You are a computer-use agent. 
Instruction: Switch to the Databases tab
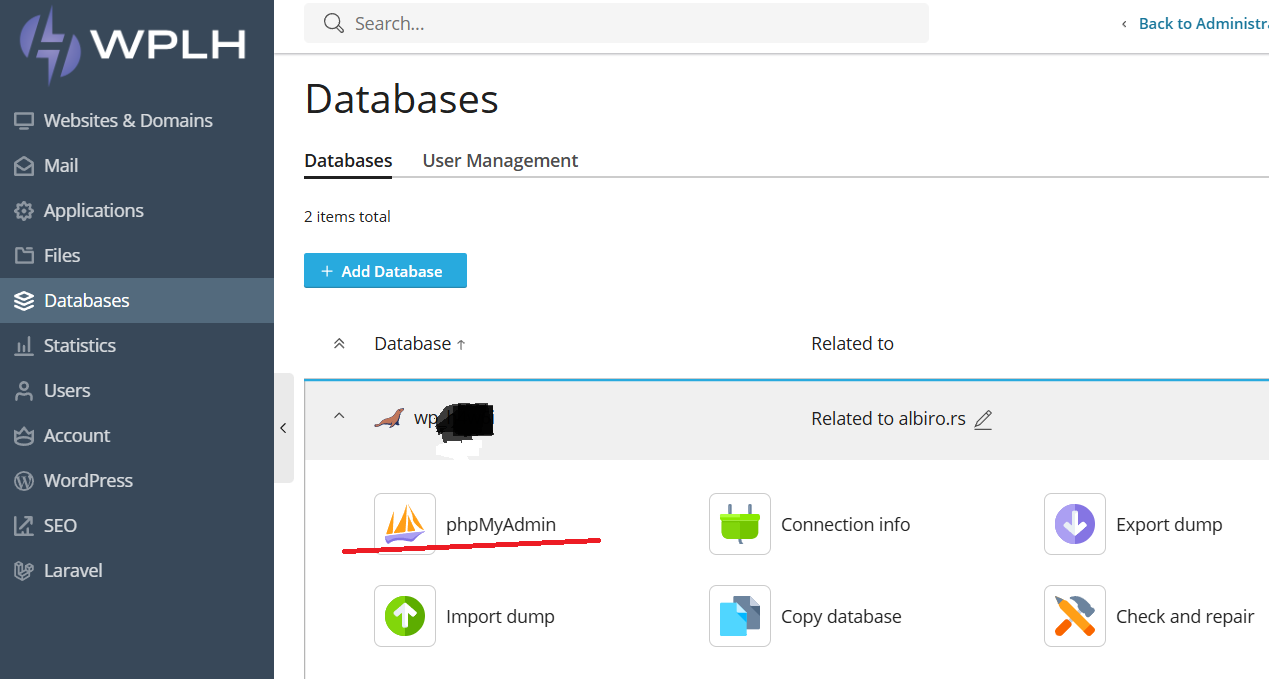348,160
